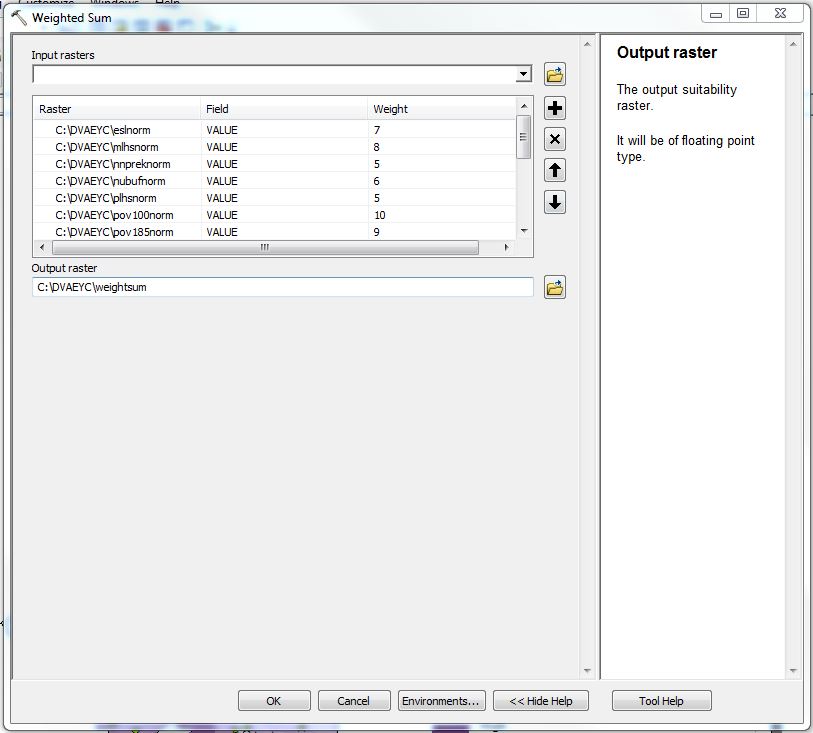The height and width of the screenshot is (733, 813).
Task: Click the Output raster path field
Action: pyautogui.click(x=282, y=287)
